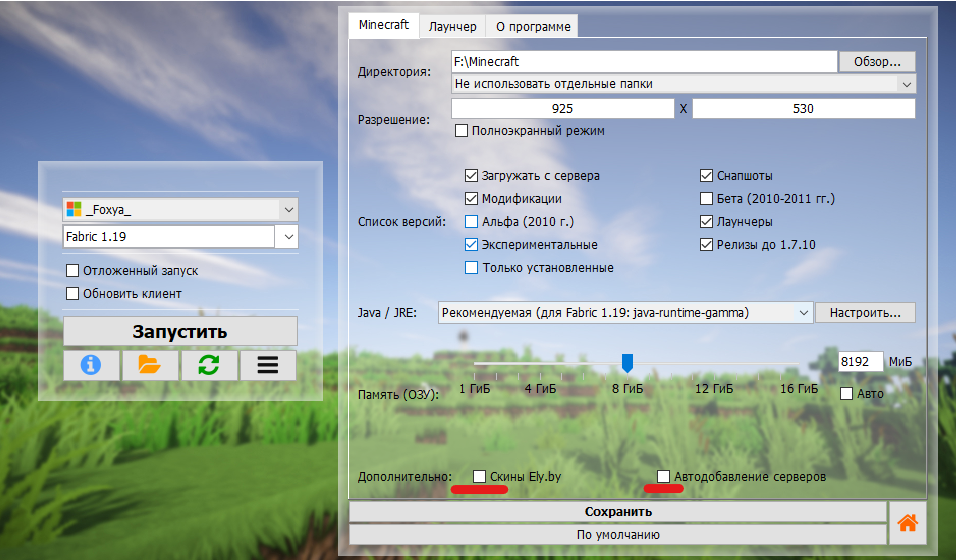
Task: Uncheck the Снапшоты checkbox
Action: tap(707, 176)
